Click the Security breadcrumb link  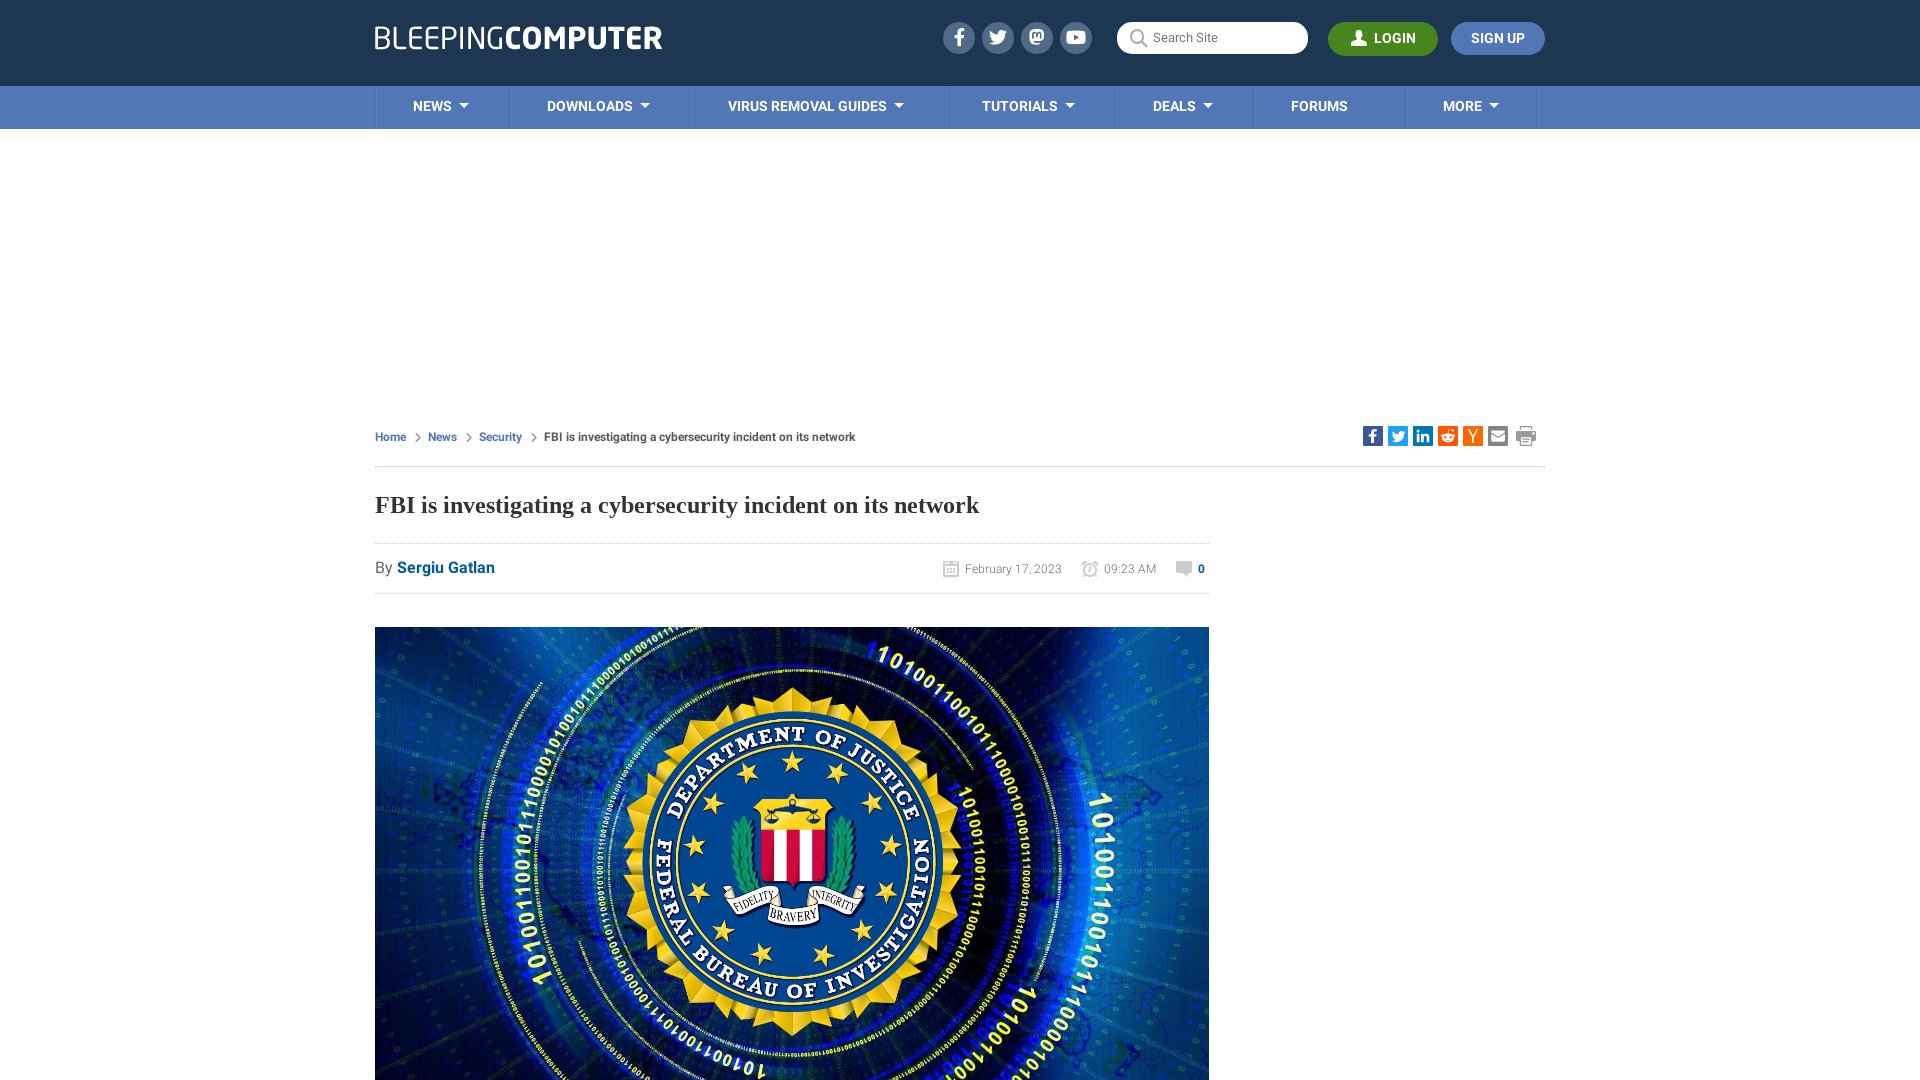point(500,436)
